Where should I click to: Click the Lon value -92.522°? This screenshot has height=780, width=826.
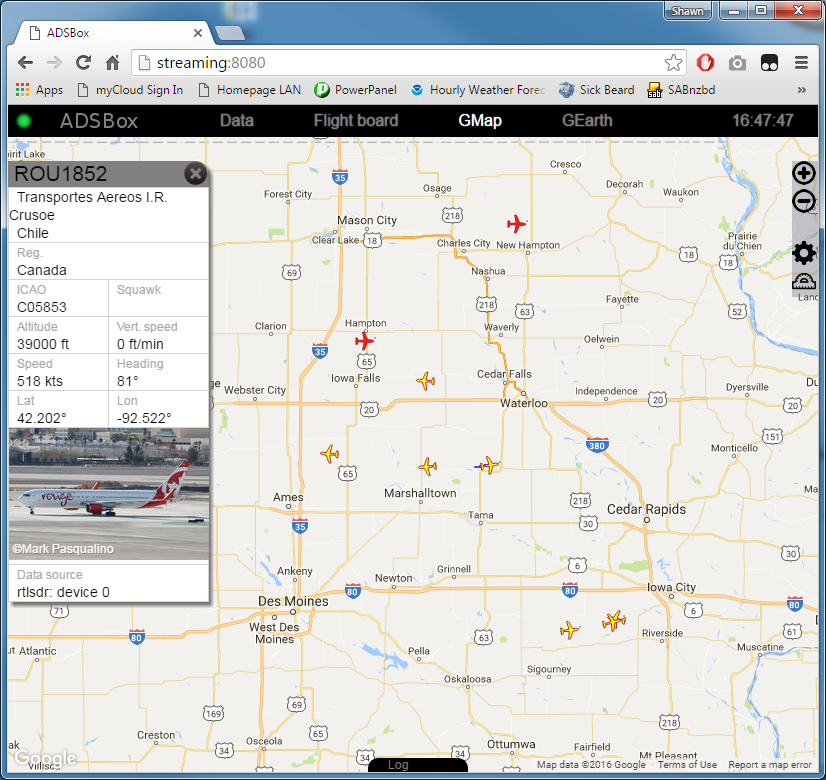point(144,418)
